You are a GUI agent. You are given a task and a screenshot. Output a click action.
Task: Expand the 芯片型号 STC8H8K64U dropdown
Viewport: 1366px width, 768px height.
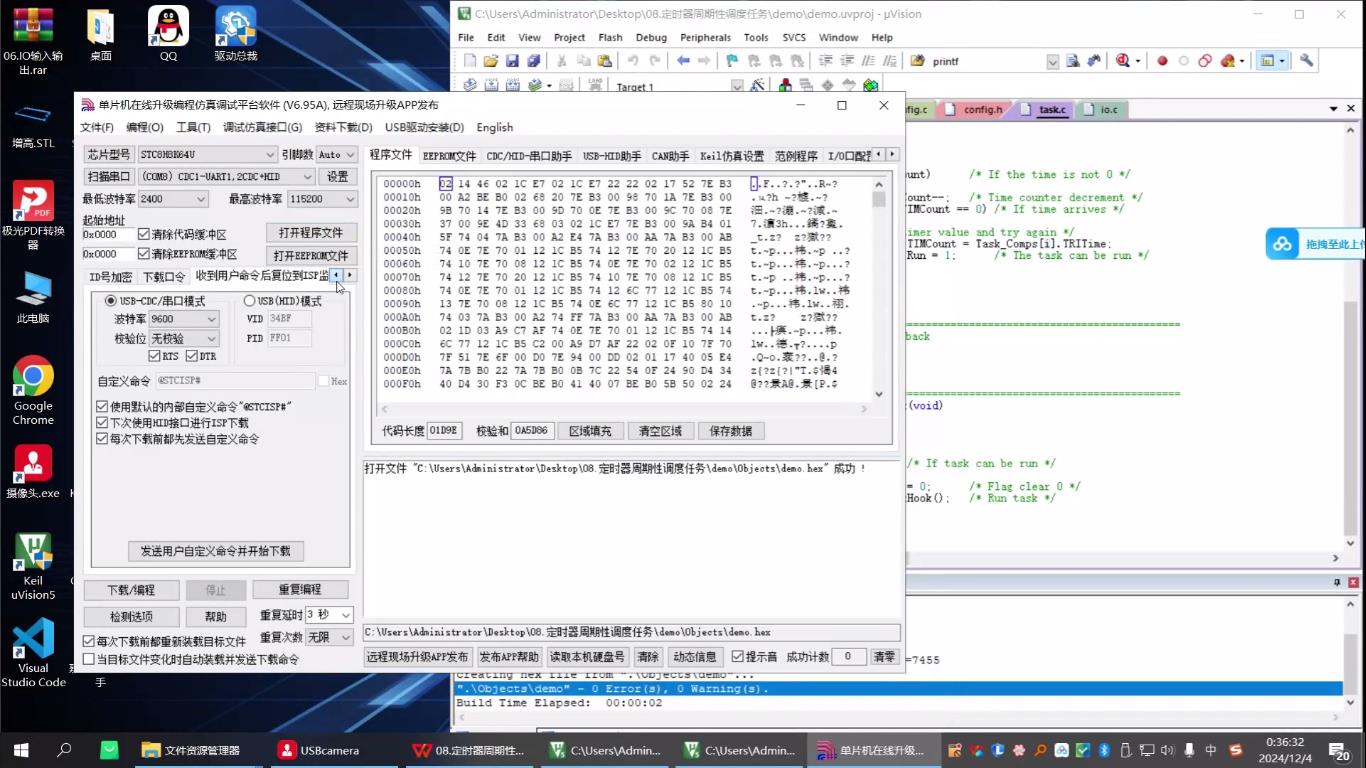point(270,155)
